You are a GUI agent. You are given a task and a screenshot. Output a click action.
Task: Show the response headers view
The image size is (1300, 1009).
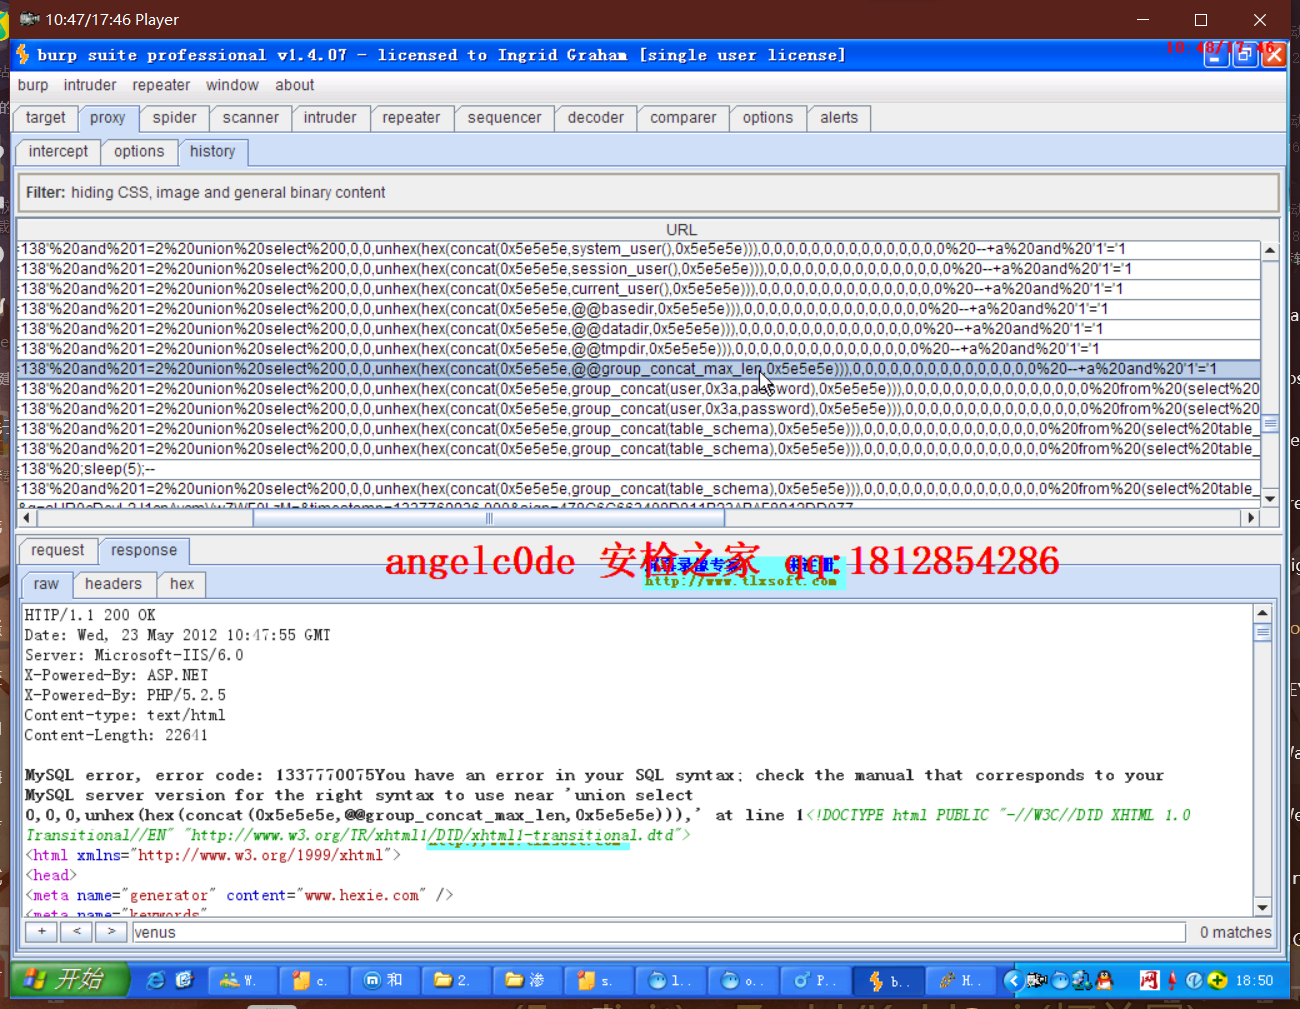113,584
